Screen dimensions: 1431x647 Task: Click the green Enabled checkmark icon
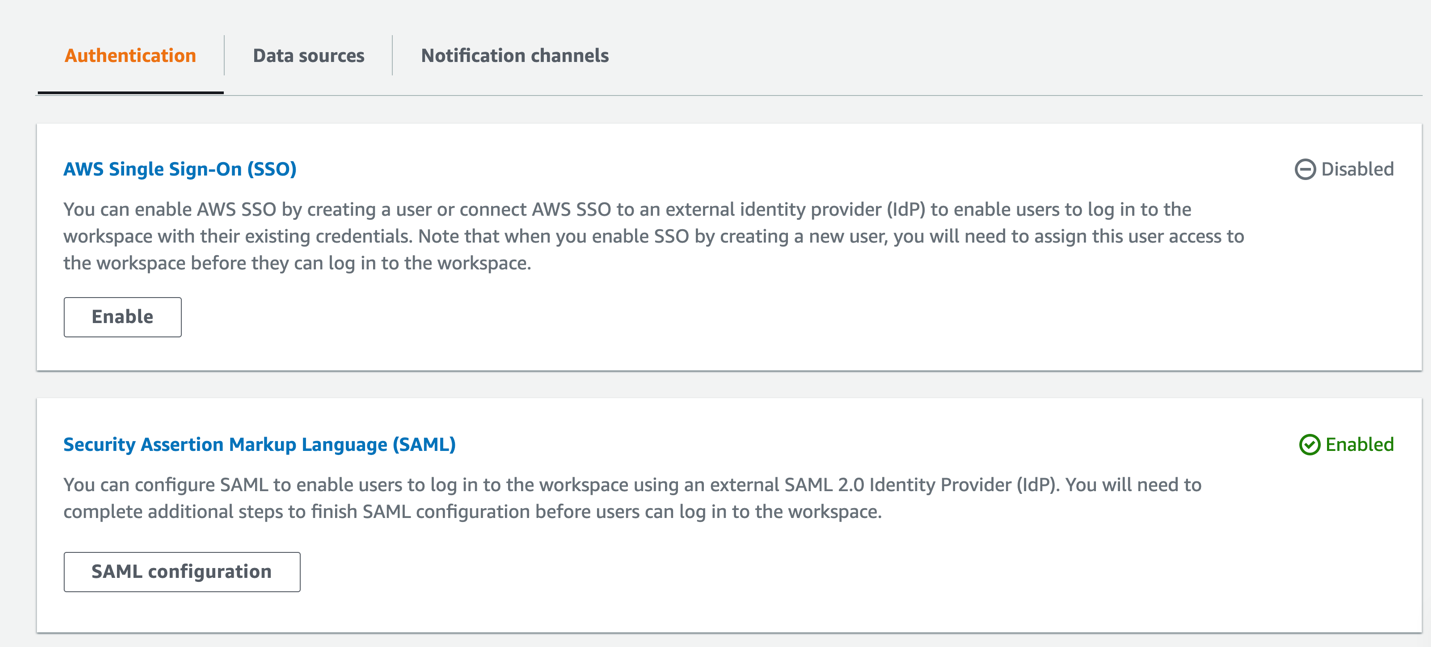tap(1309, 445)
